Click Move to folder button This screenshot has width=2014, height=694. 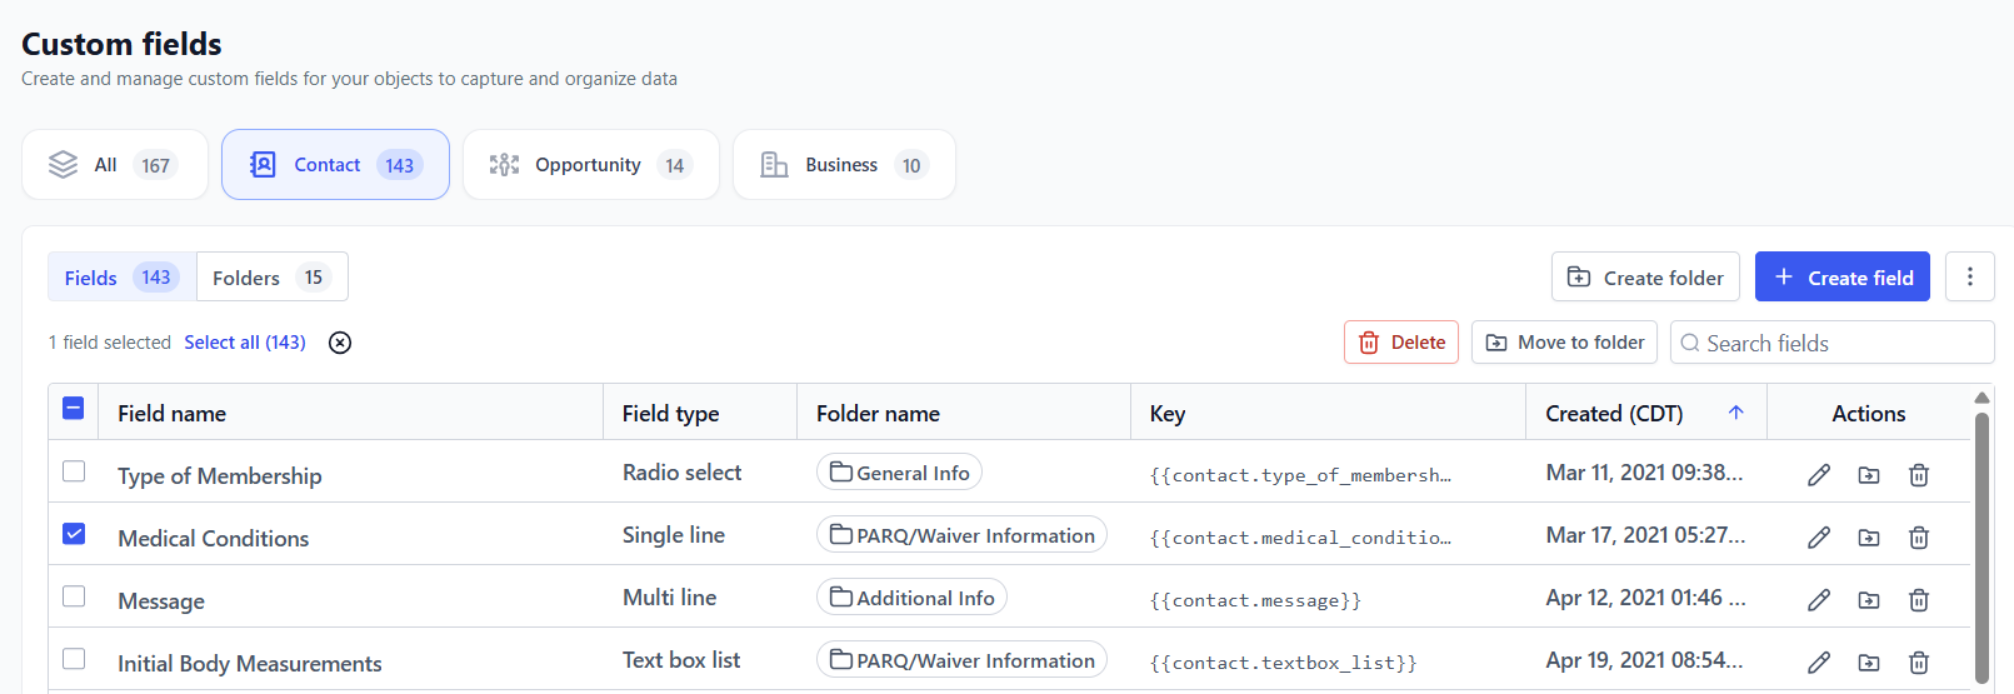(1564, 342)
